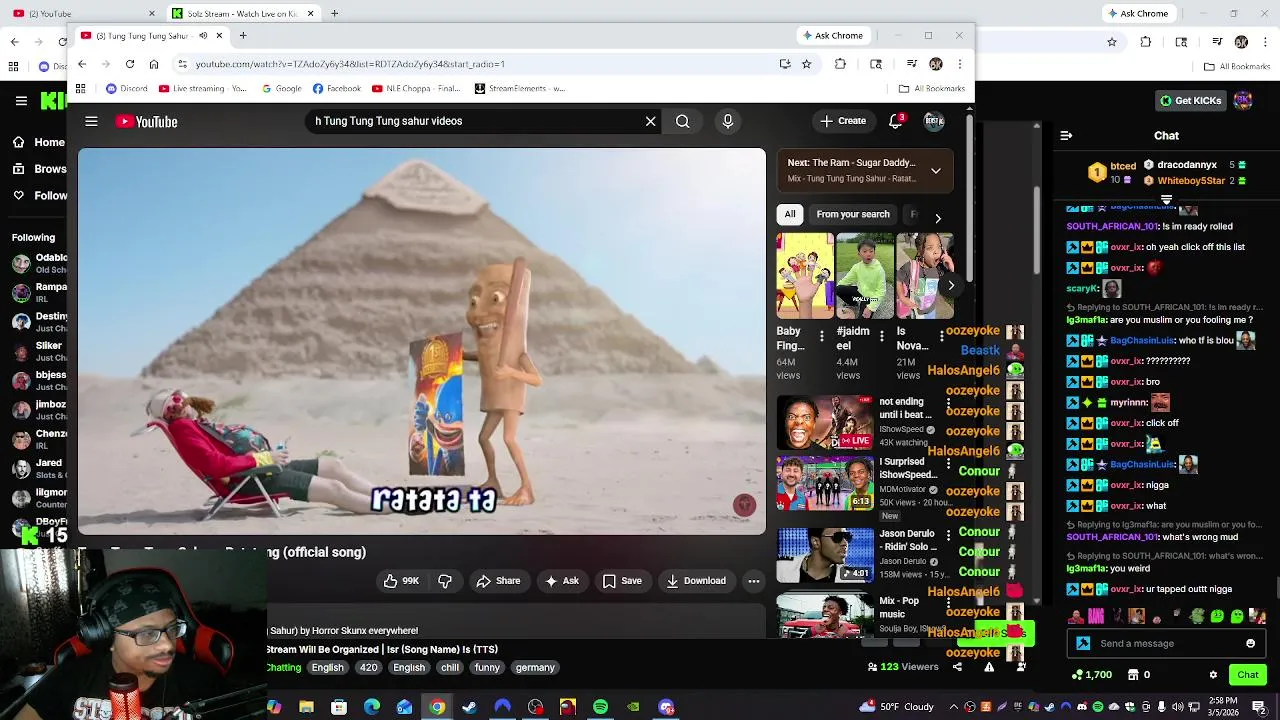This screenshot has width=1280, height=720.
Task: Open Microsoft Edge from the taskbar
Action: tap(372, 707)
